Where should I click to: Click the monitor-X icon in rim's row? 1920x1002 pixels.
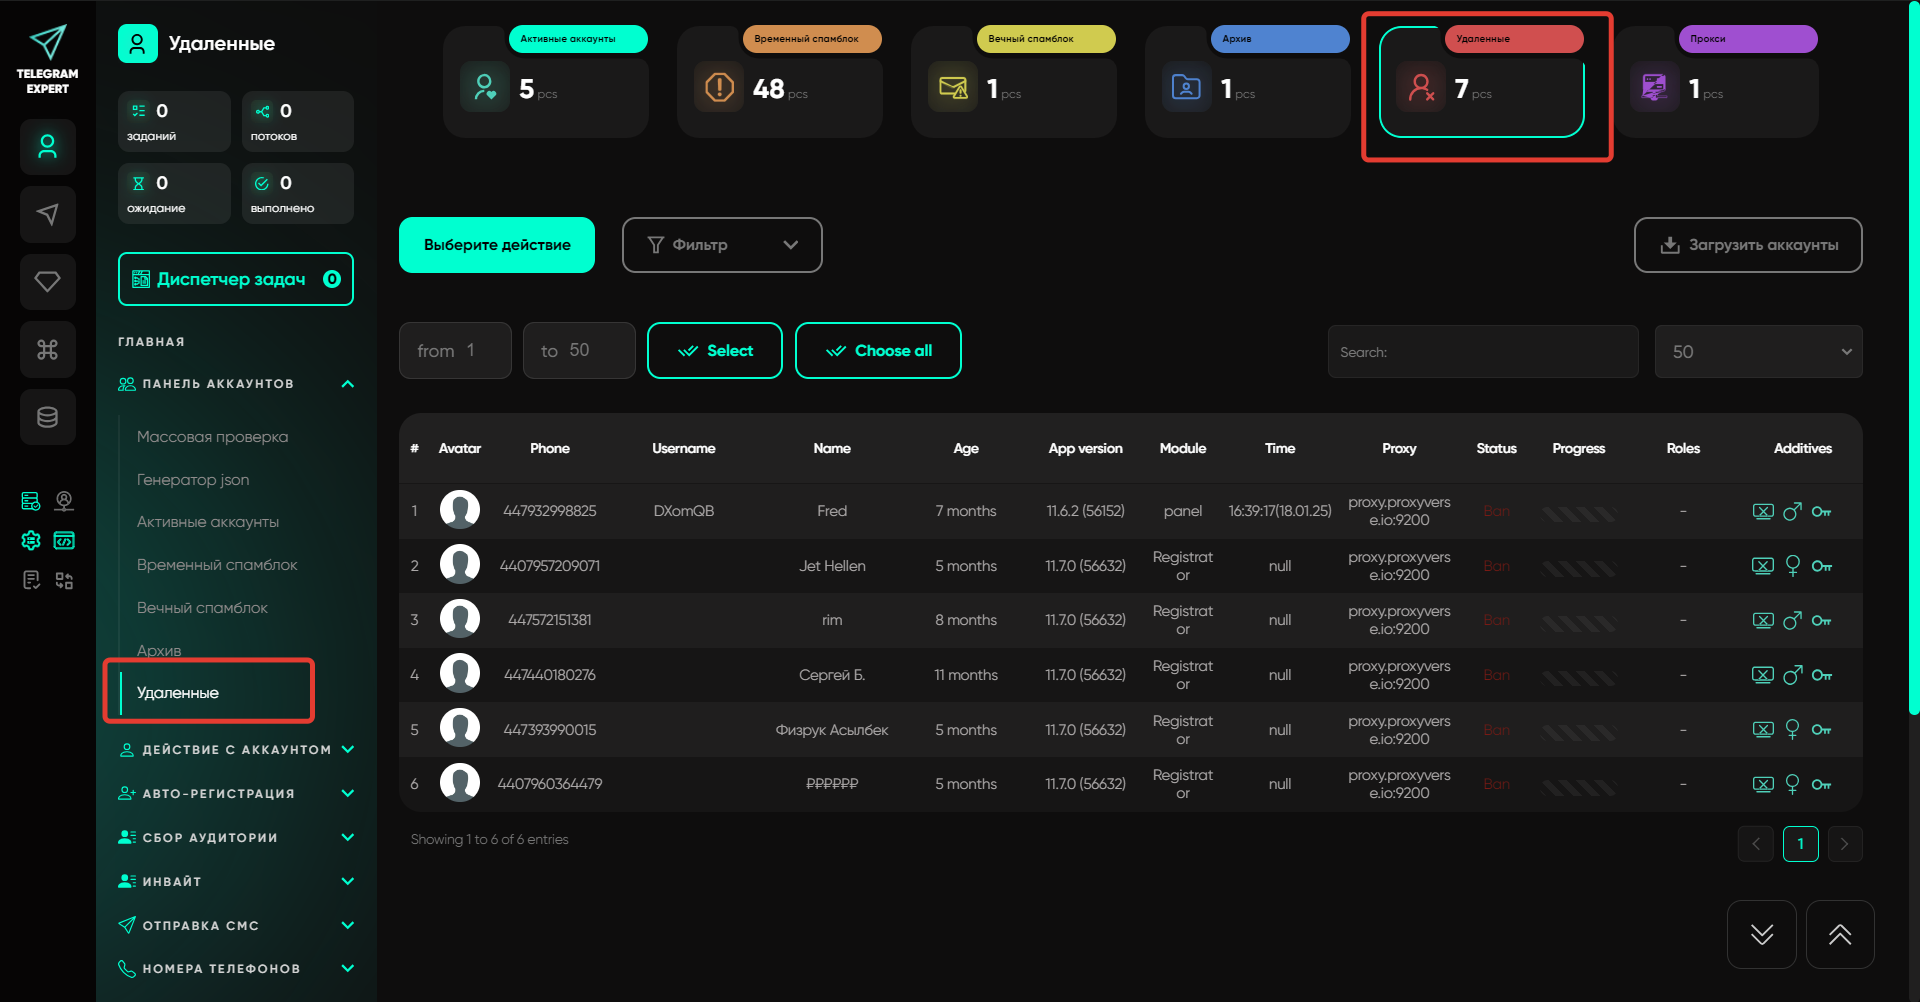[1762, 621]
